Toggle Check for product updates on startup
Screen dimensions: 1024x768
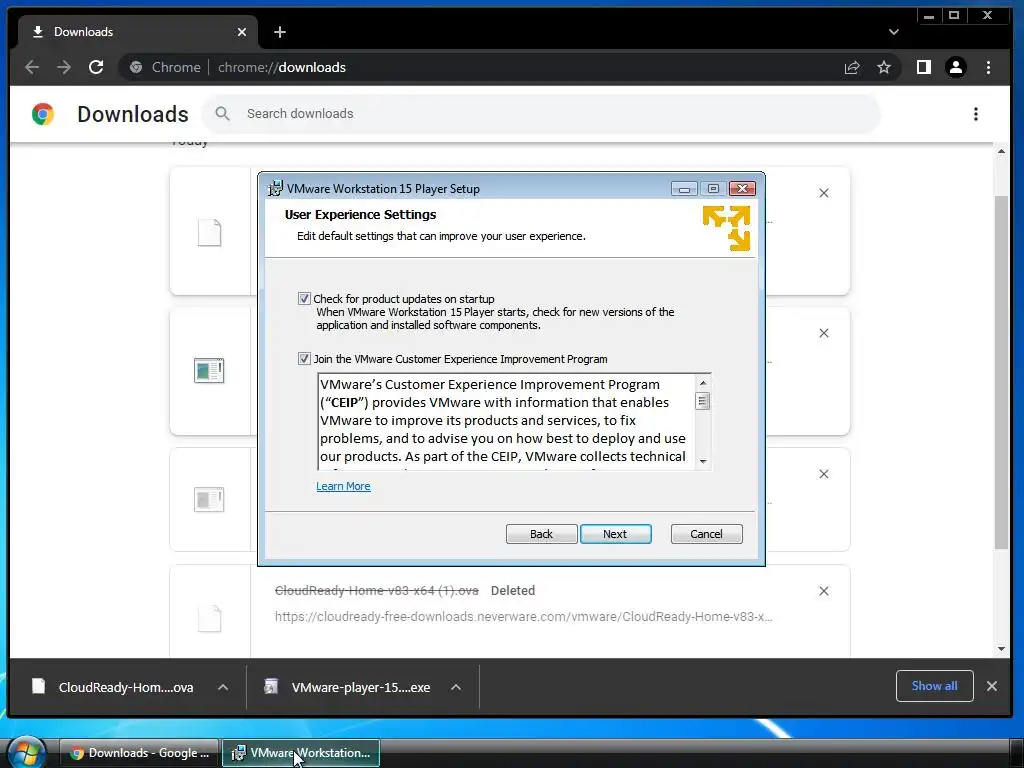pyautogui.click(x=304, y=298)
